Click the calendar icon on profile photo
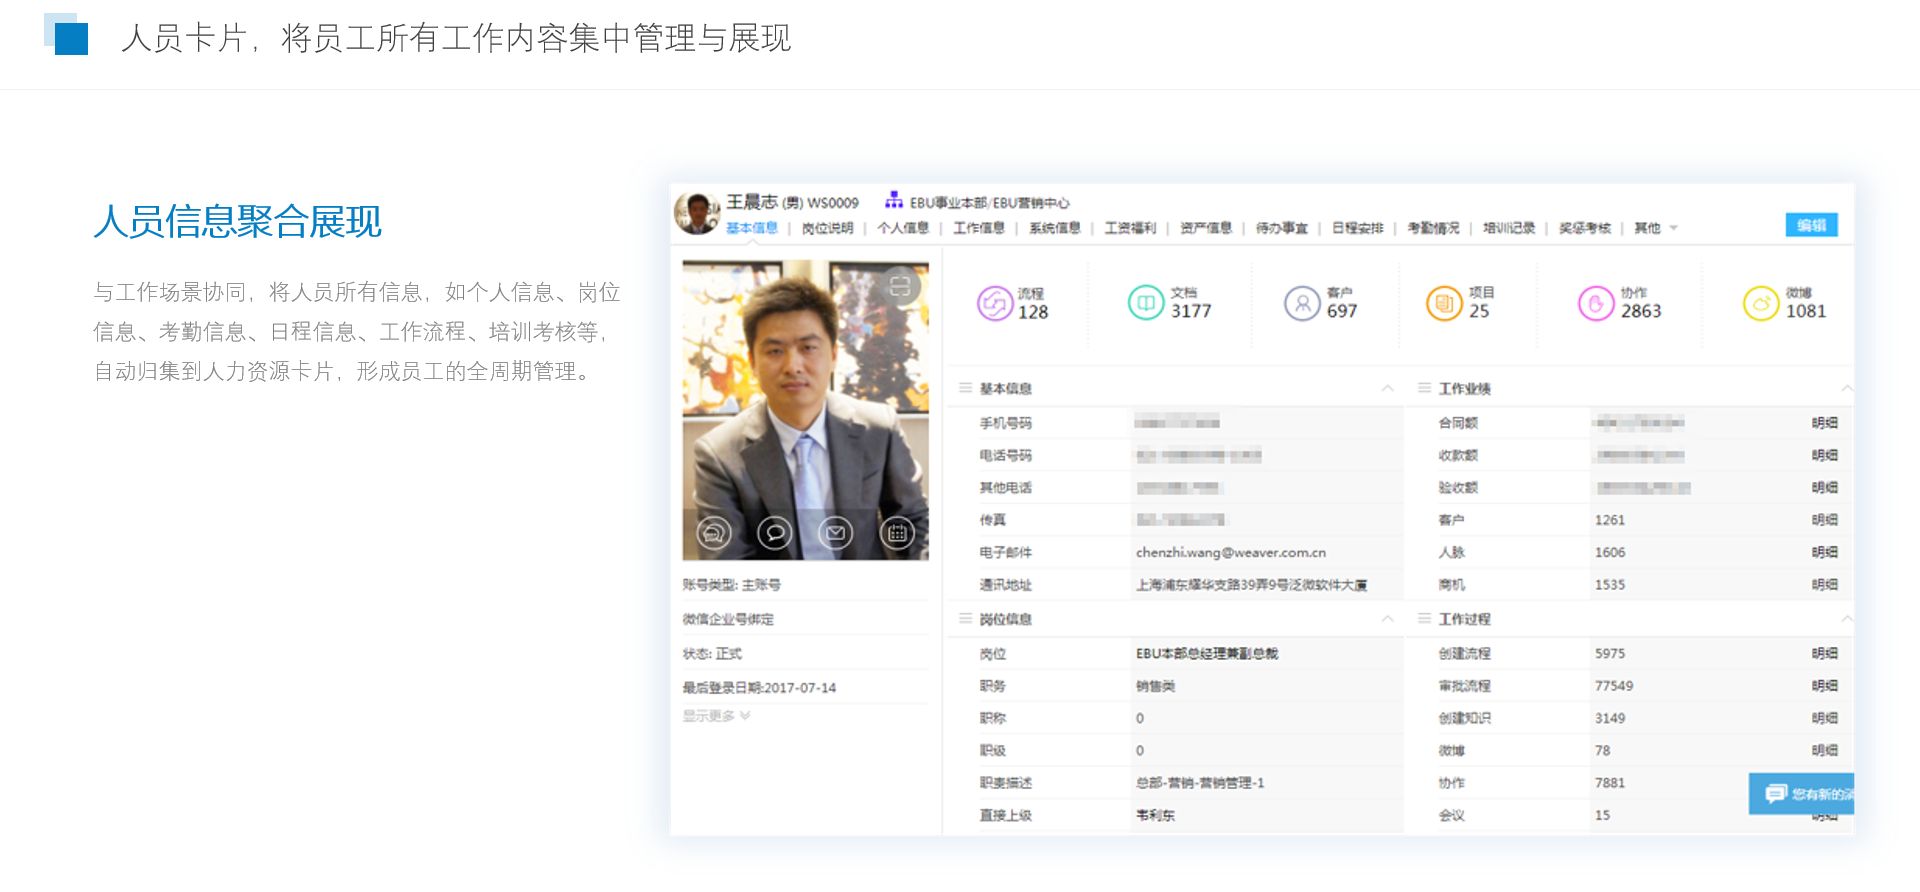The width and height of the screenshot is (1920, 892). point(897,533)
